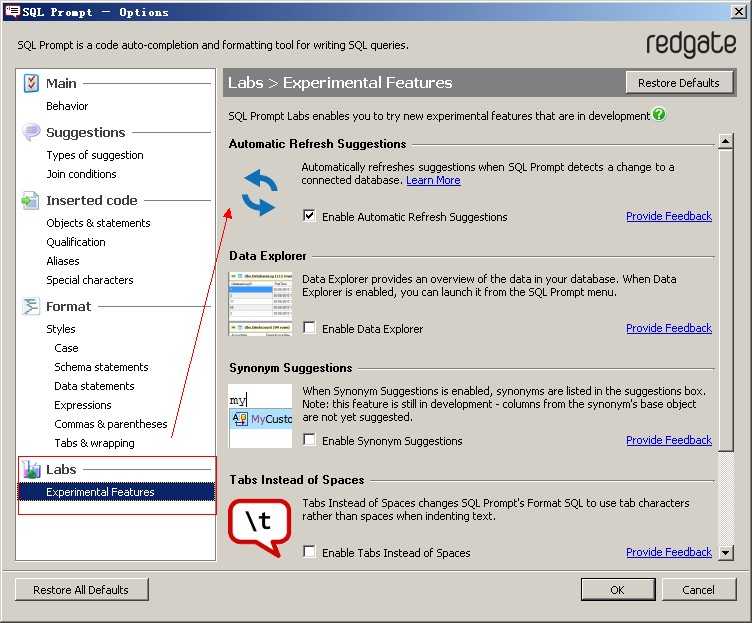
Task: Enable Data Explorer checkbox
Action: click(309, 328)
